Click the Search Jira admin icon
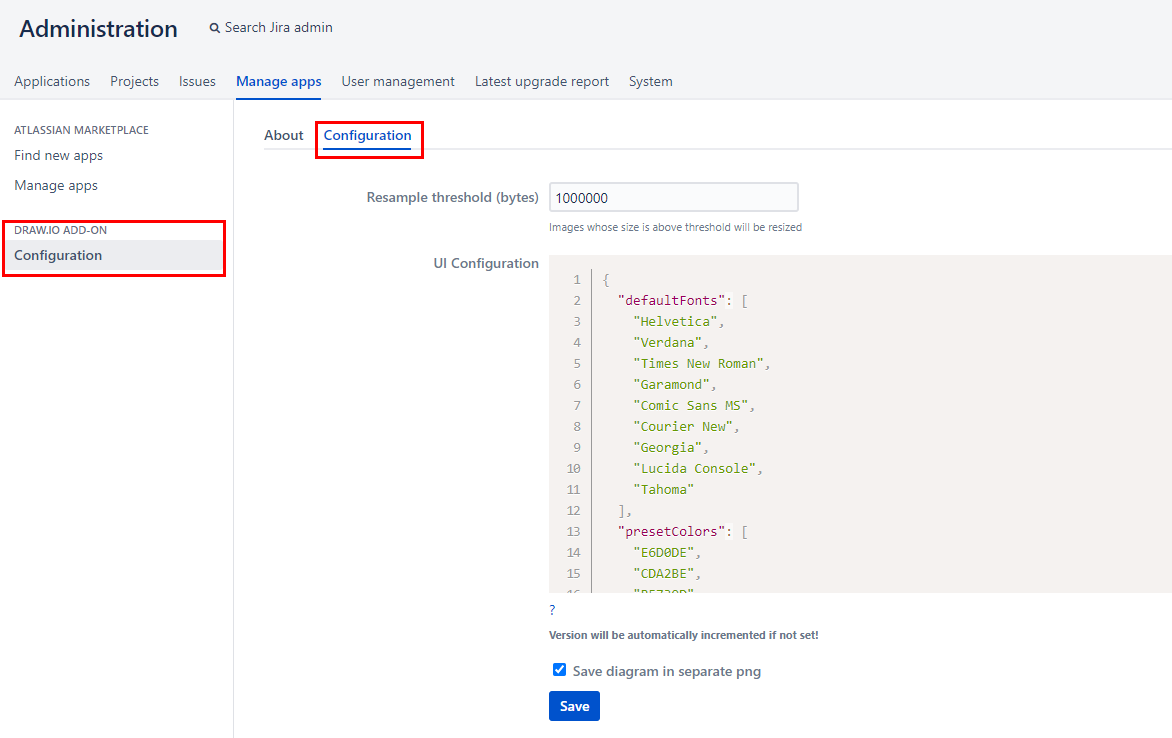1172x738 pixels. (214, 27)
